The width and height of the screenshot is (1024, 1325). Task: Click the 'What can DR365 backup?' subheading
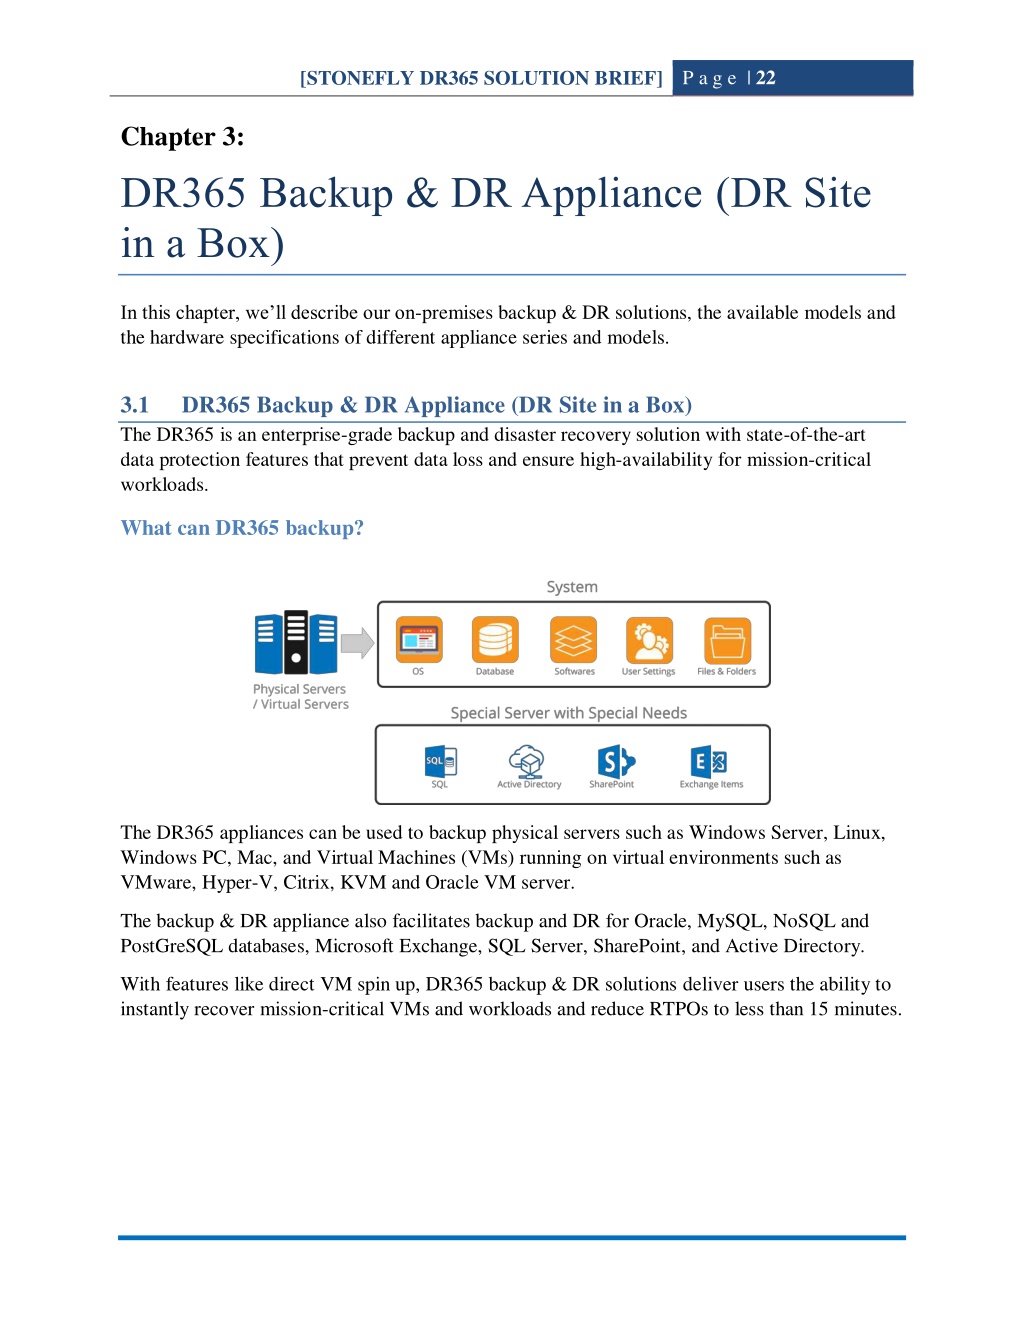pyautogui.click(x=242, y=528)
